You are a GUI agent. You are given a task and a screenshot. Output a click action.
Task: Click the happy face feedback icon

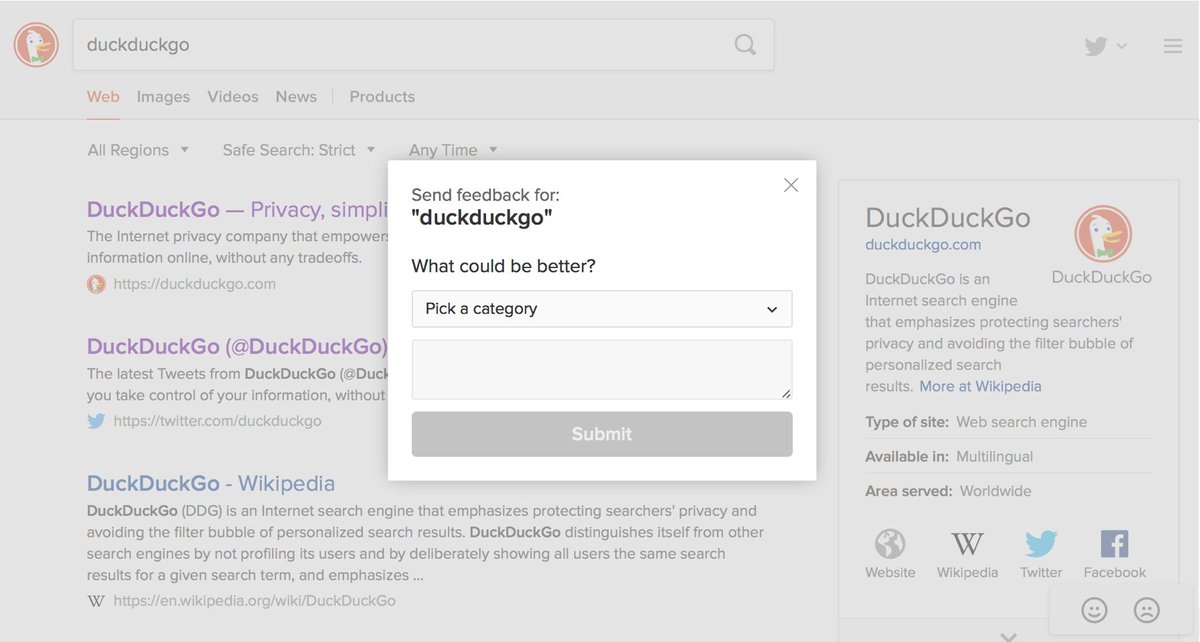coord(1095,609)
